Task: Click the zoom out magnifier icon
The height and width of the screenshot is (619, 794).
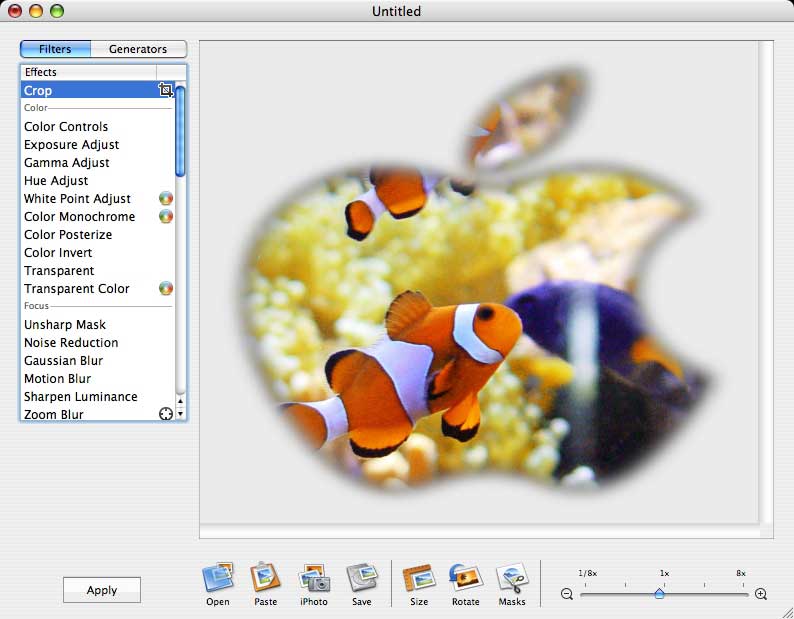Action: pyautogui.click(x=567, y=594)
